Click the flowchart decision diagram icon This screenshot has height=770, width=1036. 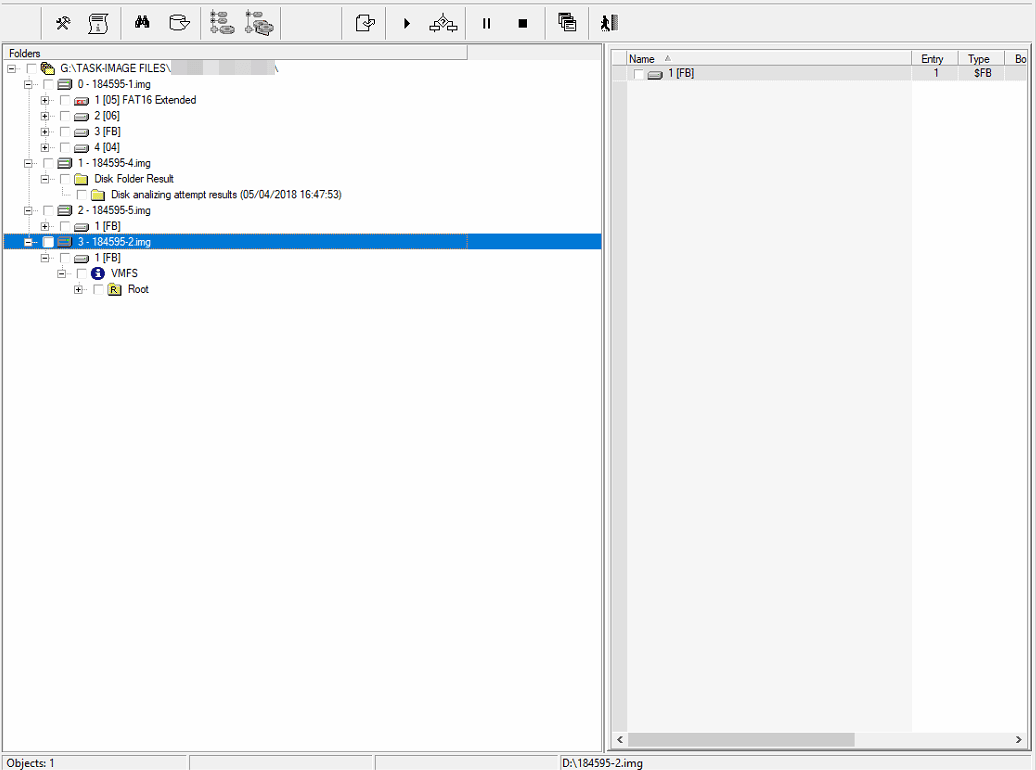tap(443, 24)
